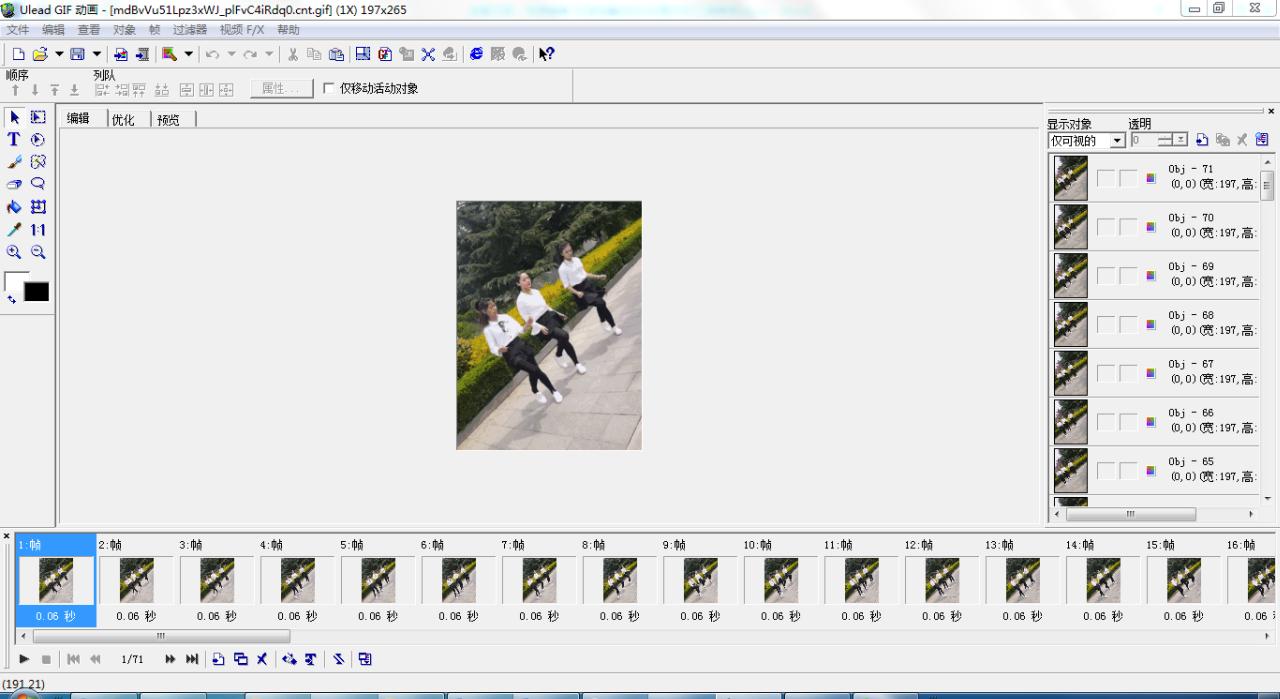Add a new frame in the frame panel
Viewport: 1280px width, 699px height.
(x=219, y=659)
